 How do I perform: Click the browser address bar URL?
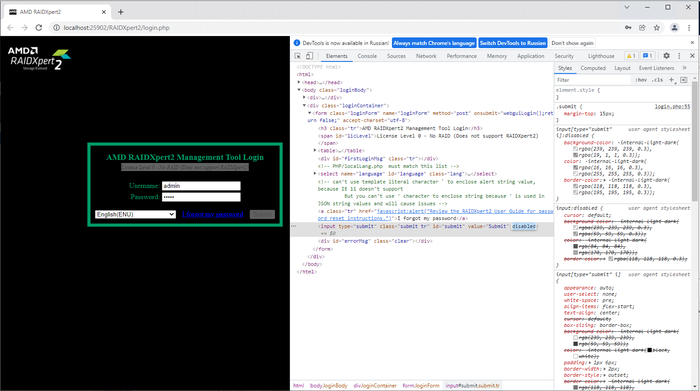tap(117, 28)
